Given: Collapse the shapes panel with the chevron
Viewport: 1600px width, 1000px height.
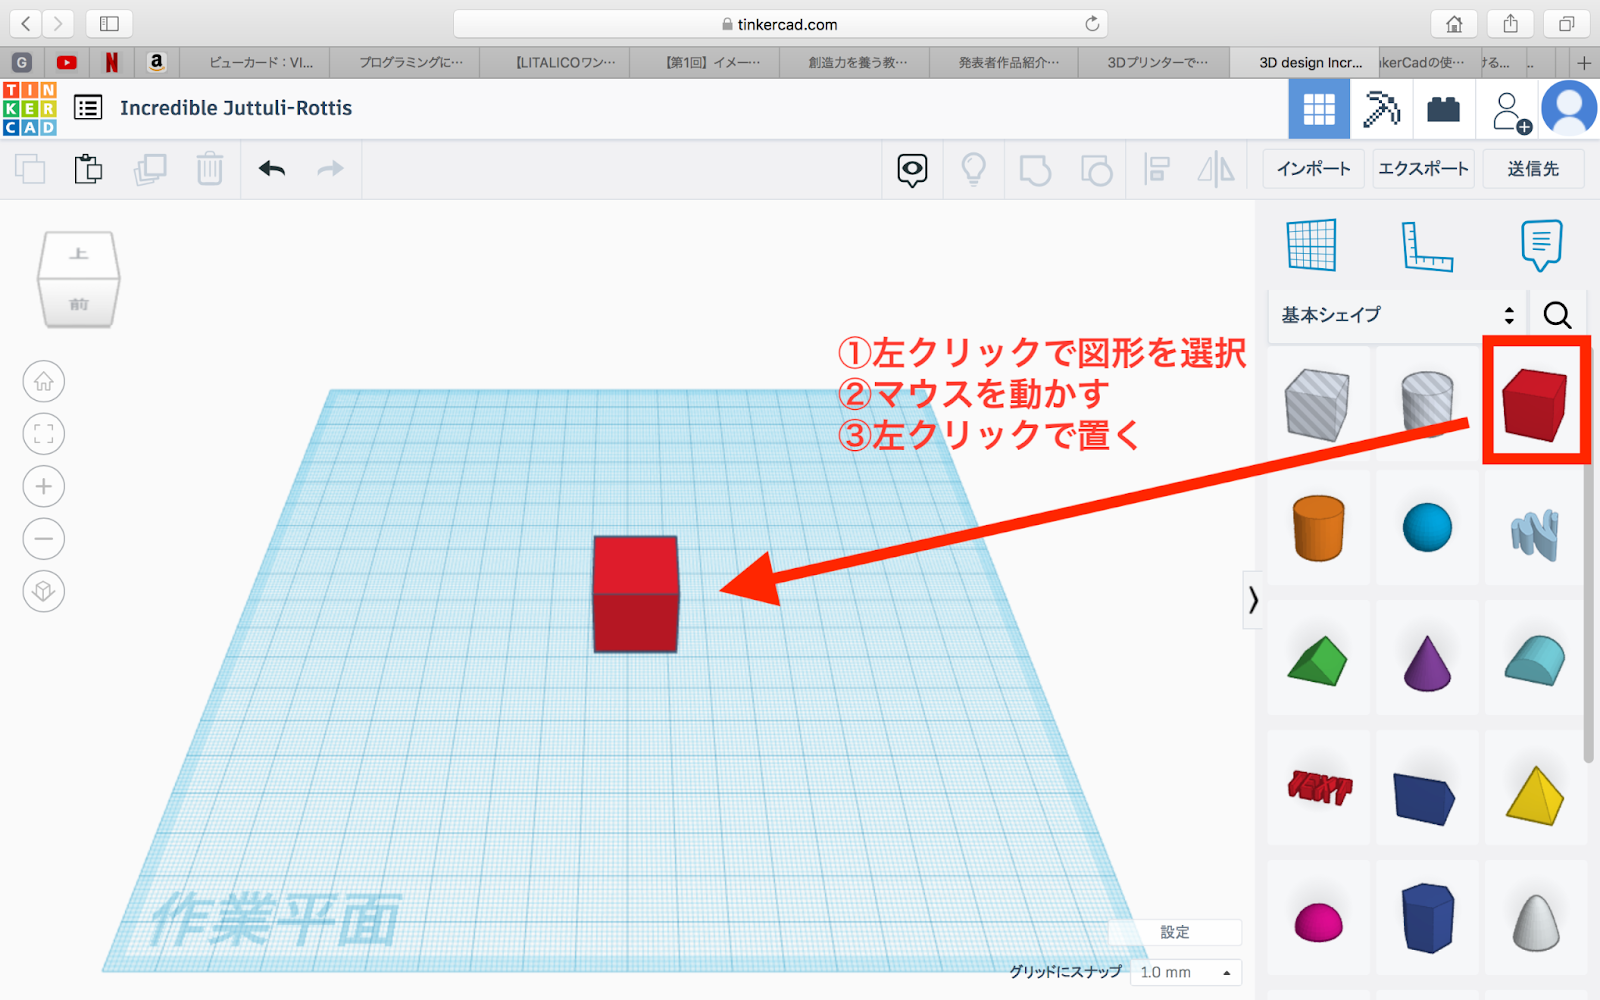Looking at the screenshot, I should [x=1253, y=601].
